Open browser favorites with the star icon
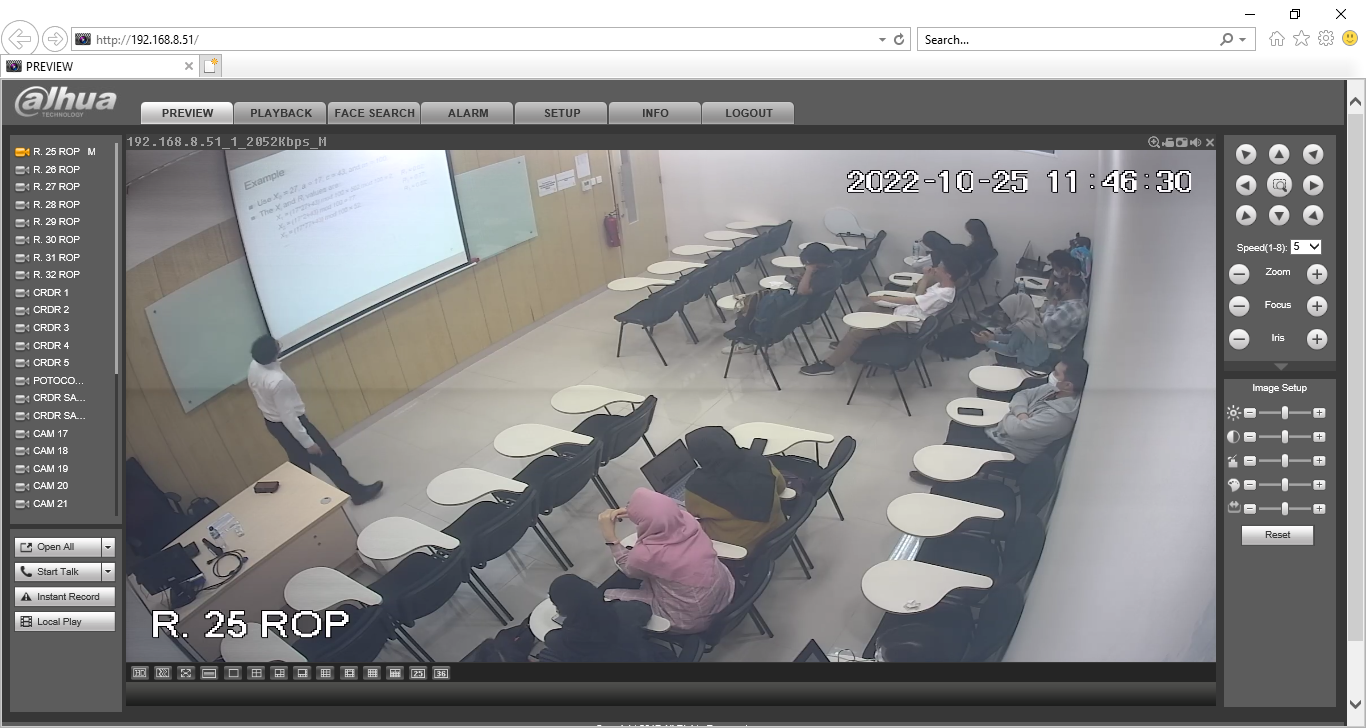The width and height of the screenshot is (1366, 728). click(1301, 39)
